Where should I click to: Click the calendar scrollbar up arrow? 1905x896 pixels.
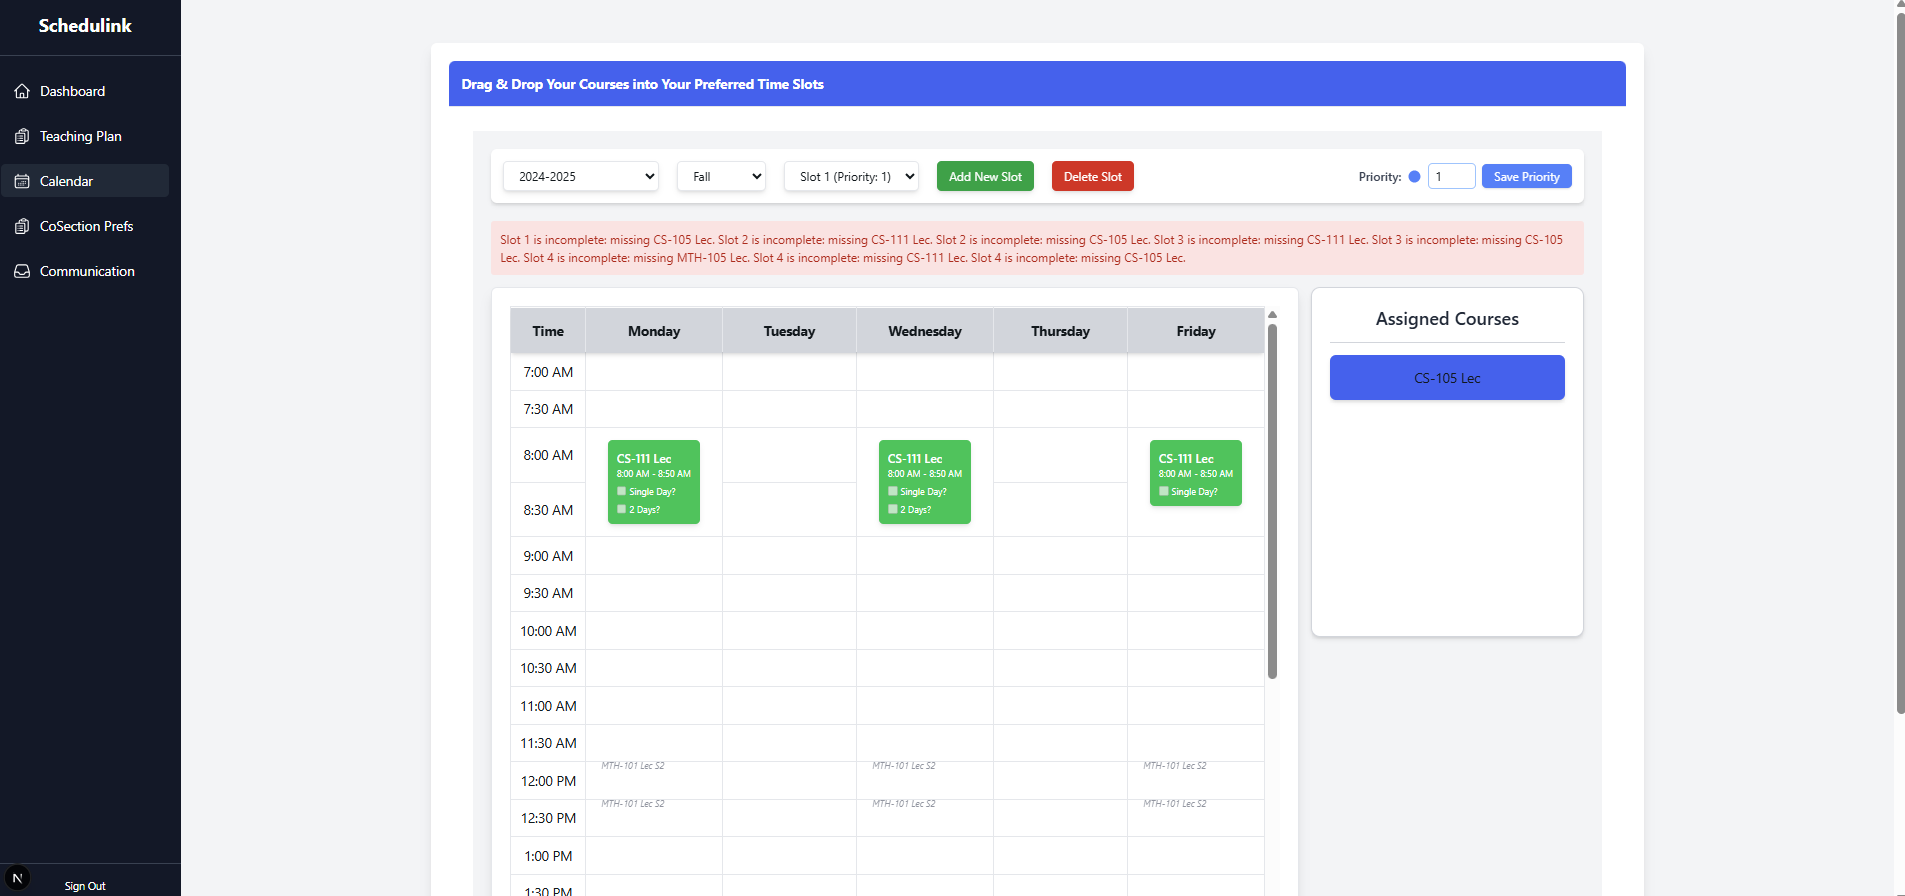click(1272, 314)
